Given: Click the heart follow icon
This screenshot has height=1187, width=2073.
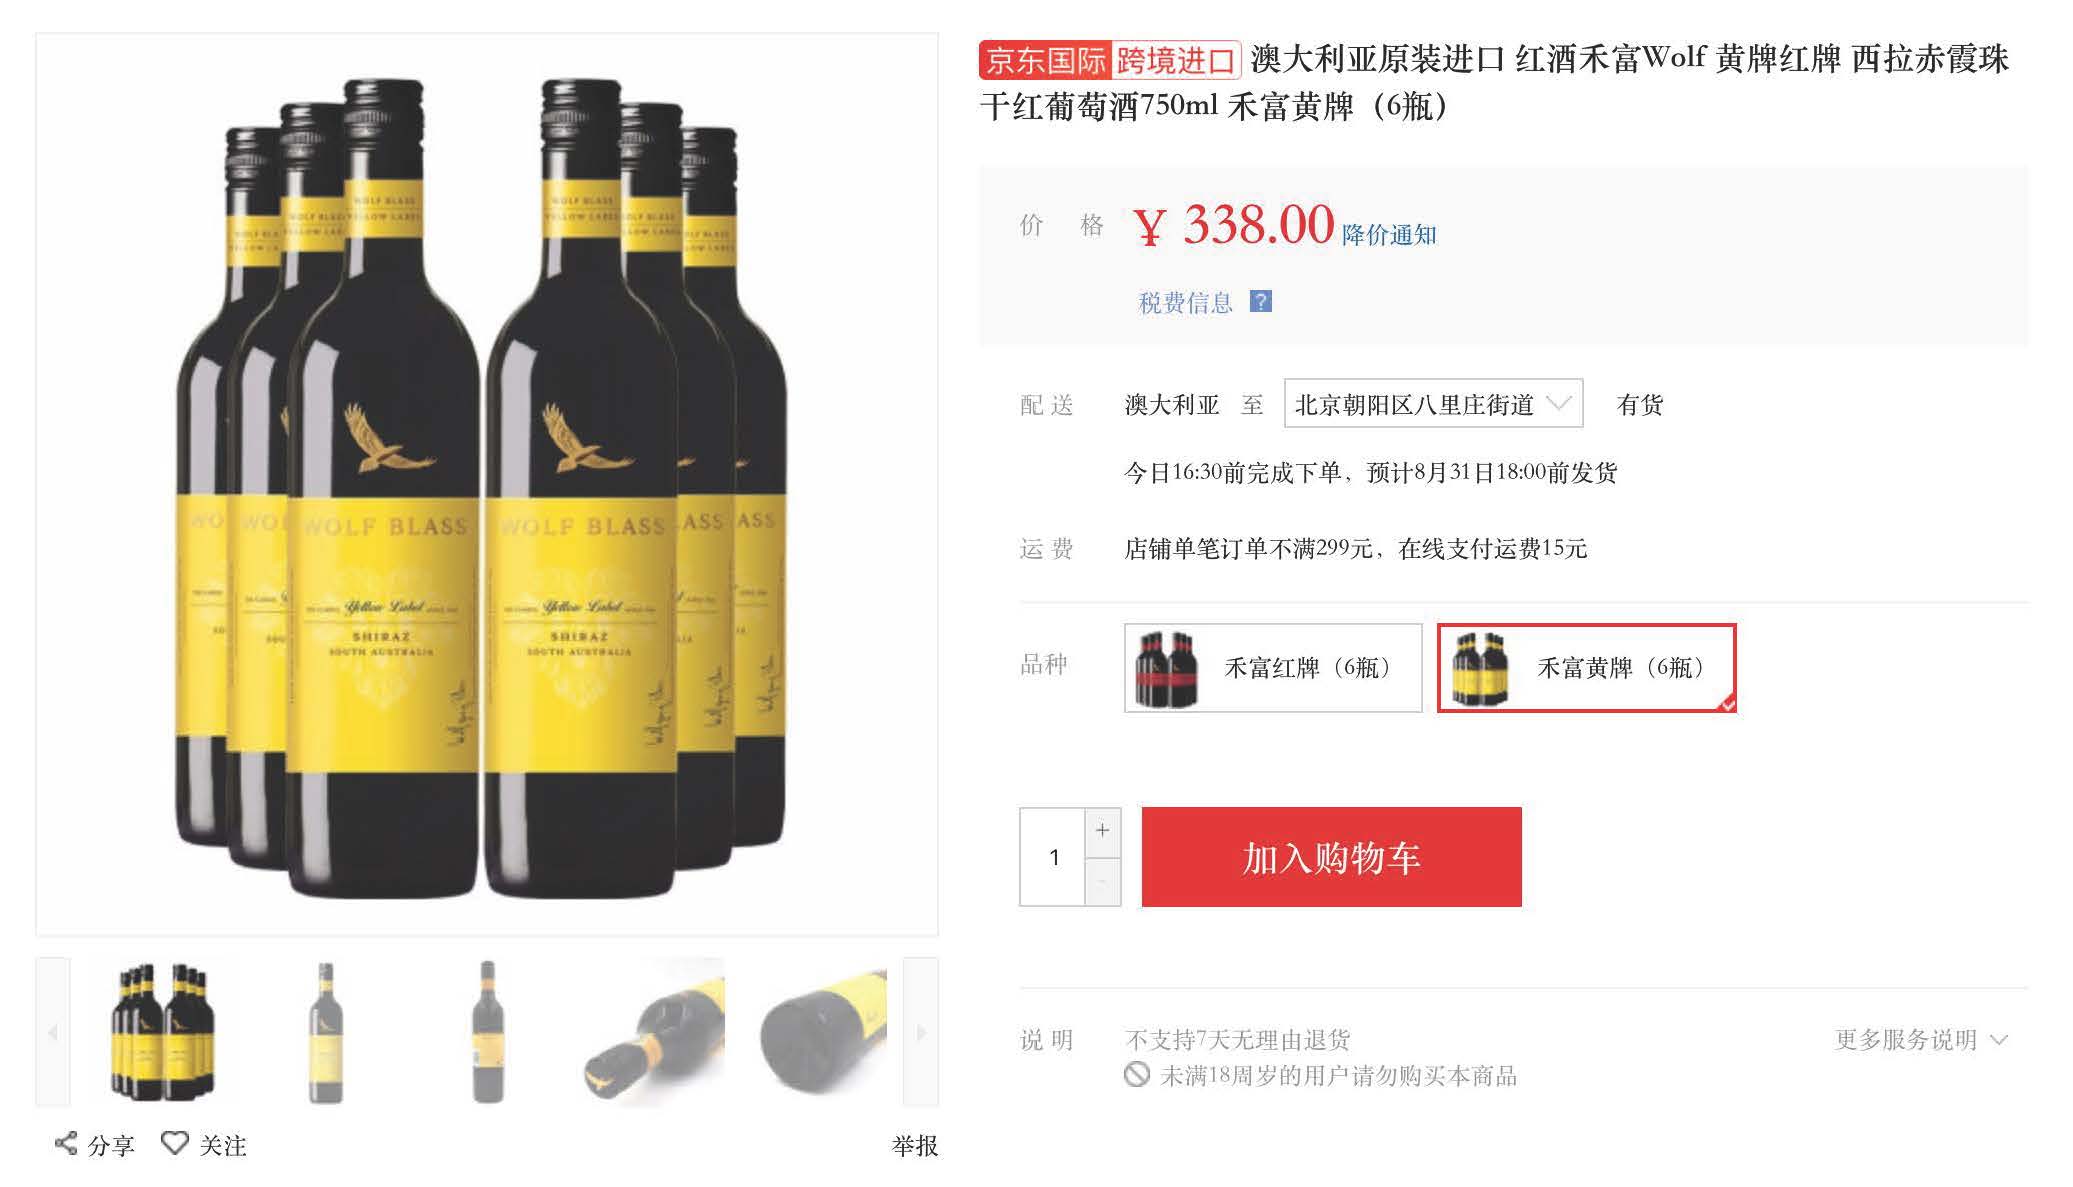Looking at the screenshot, I should point(175,1143).
